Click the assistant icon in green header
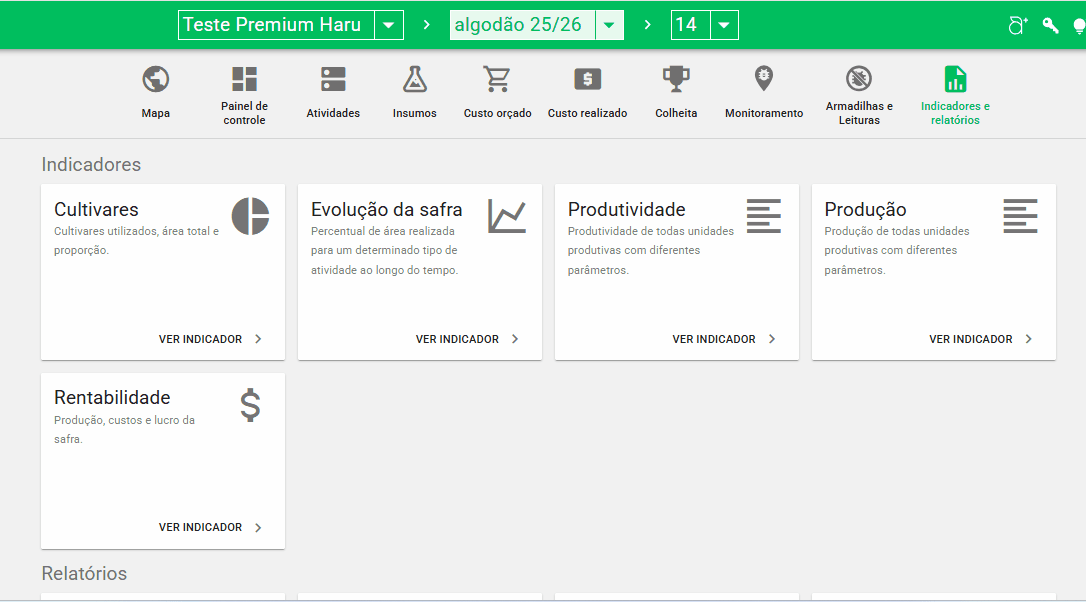 click(1017, 26)
